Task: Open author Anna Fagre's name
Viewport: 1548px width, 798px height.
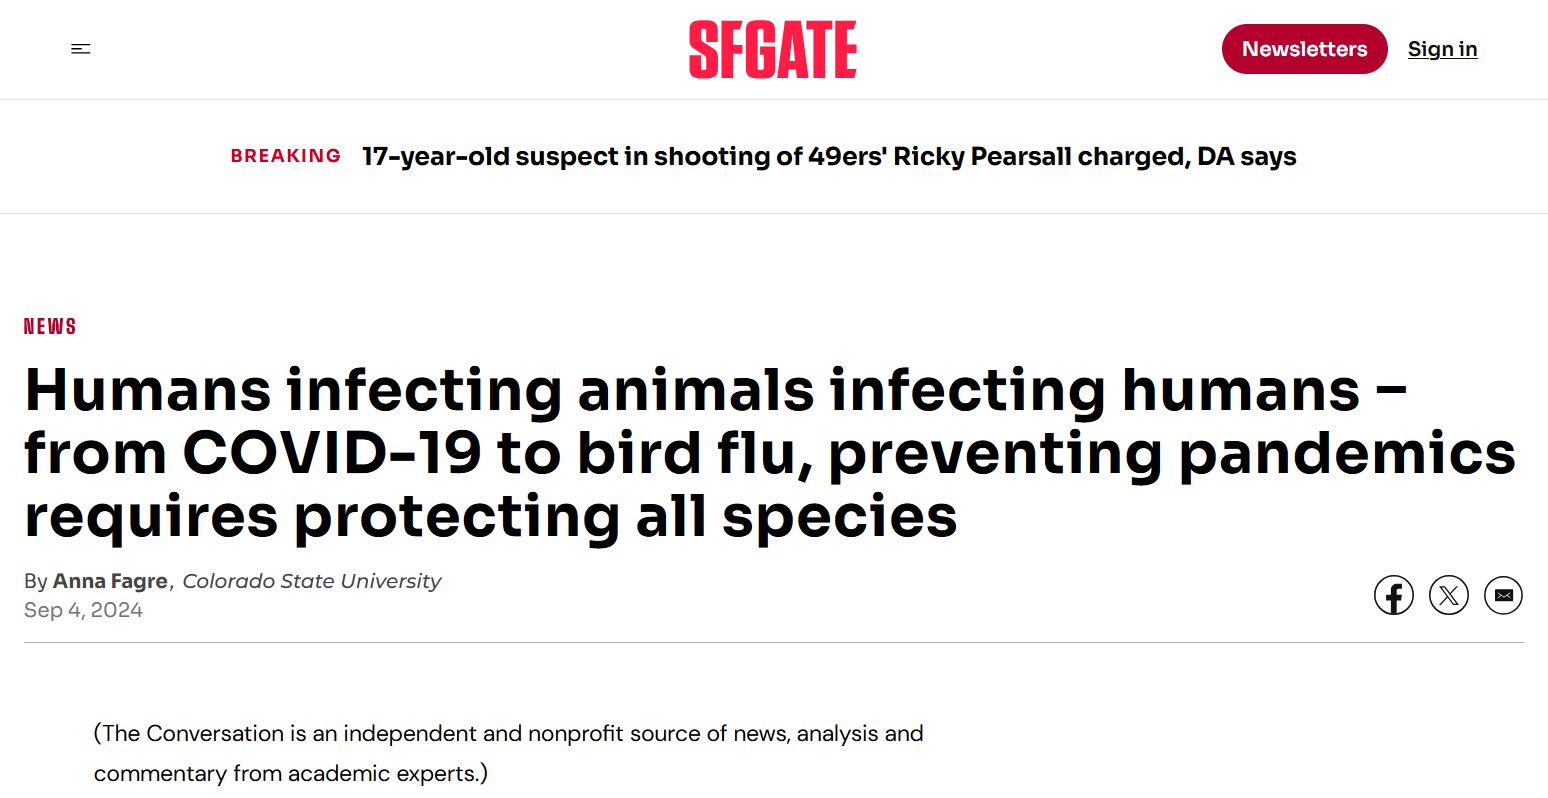Action: tap(110, 581)
